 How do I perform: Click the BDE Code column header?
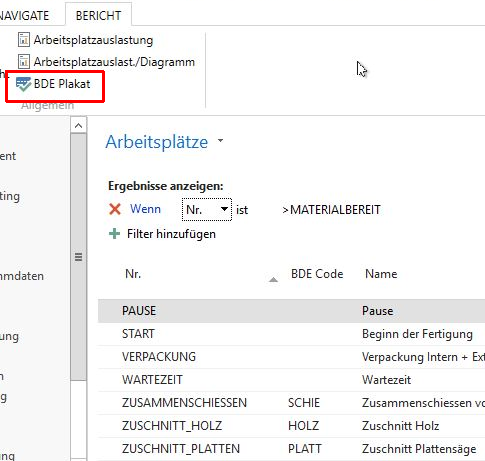[317, 274]
